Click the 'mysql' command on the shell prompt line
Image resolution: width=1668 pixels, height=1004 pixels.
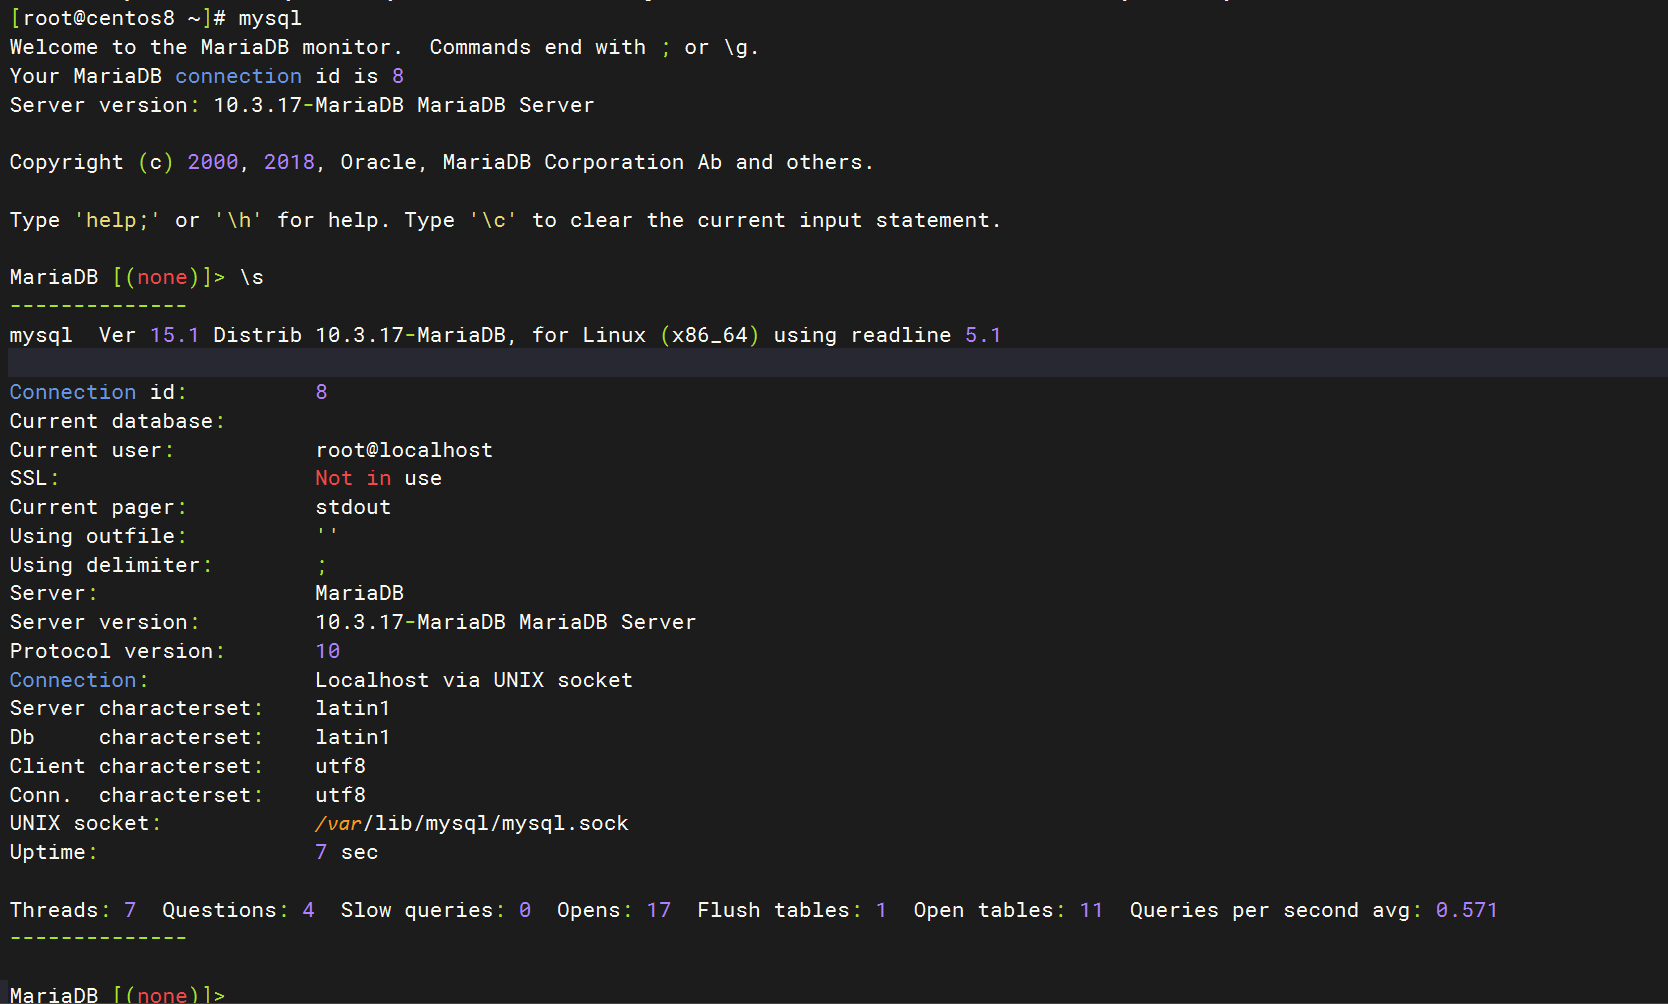click(270, 19)
